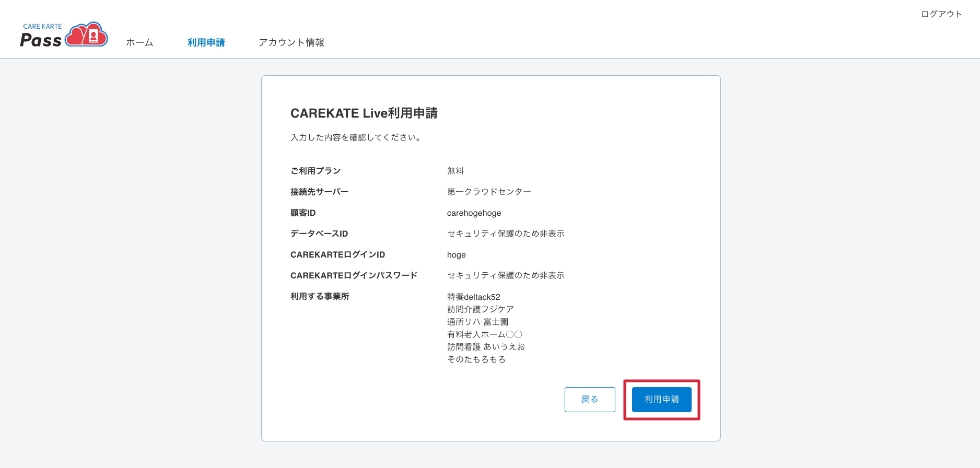Click the customer ID value carehogehoge
This screenshot has height=468, width=980.
click(x=474, y=213)
